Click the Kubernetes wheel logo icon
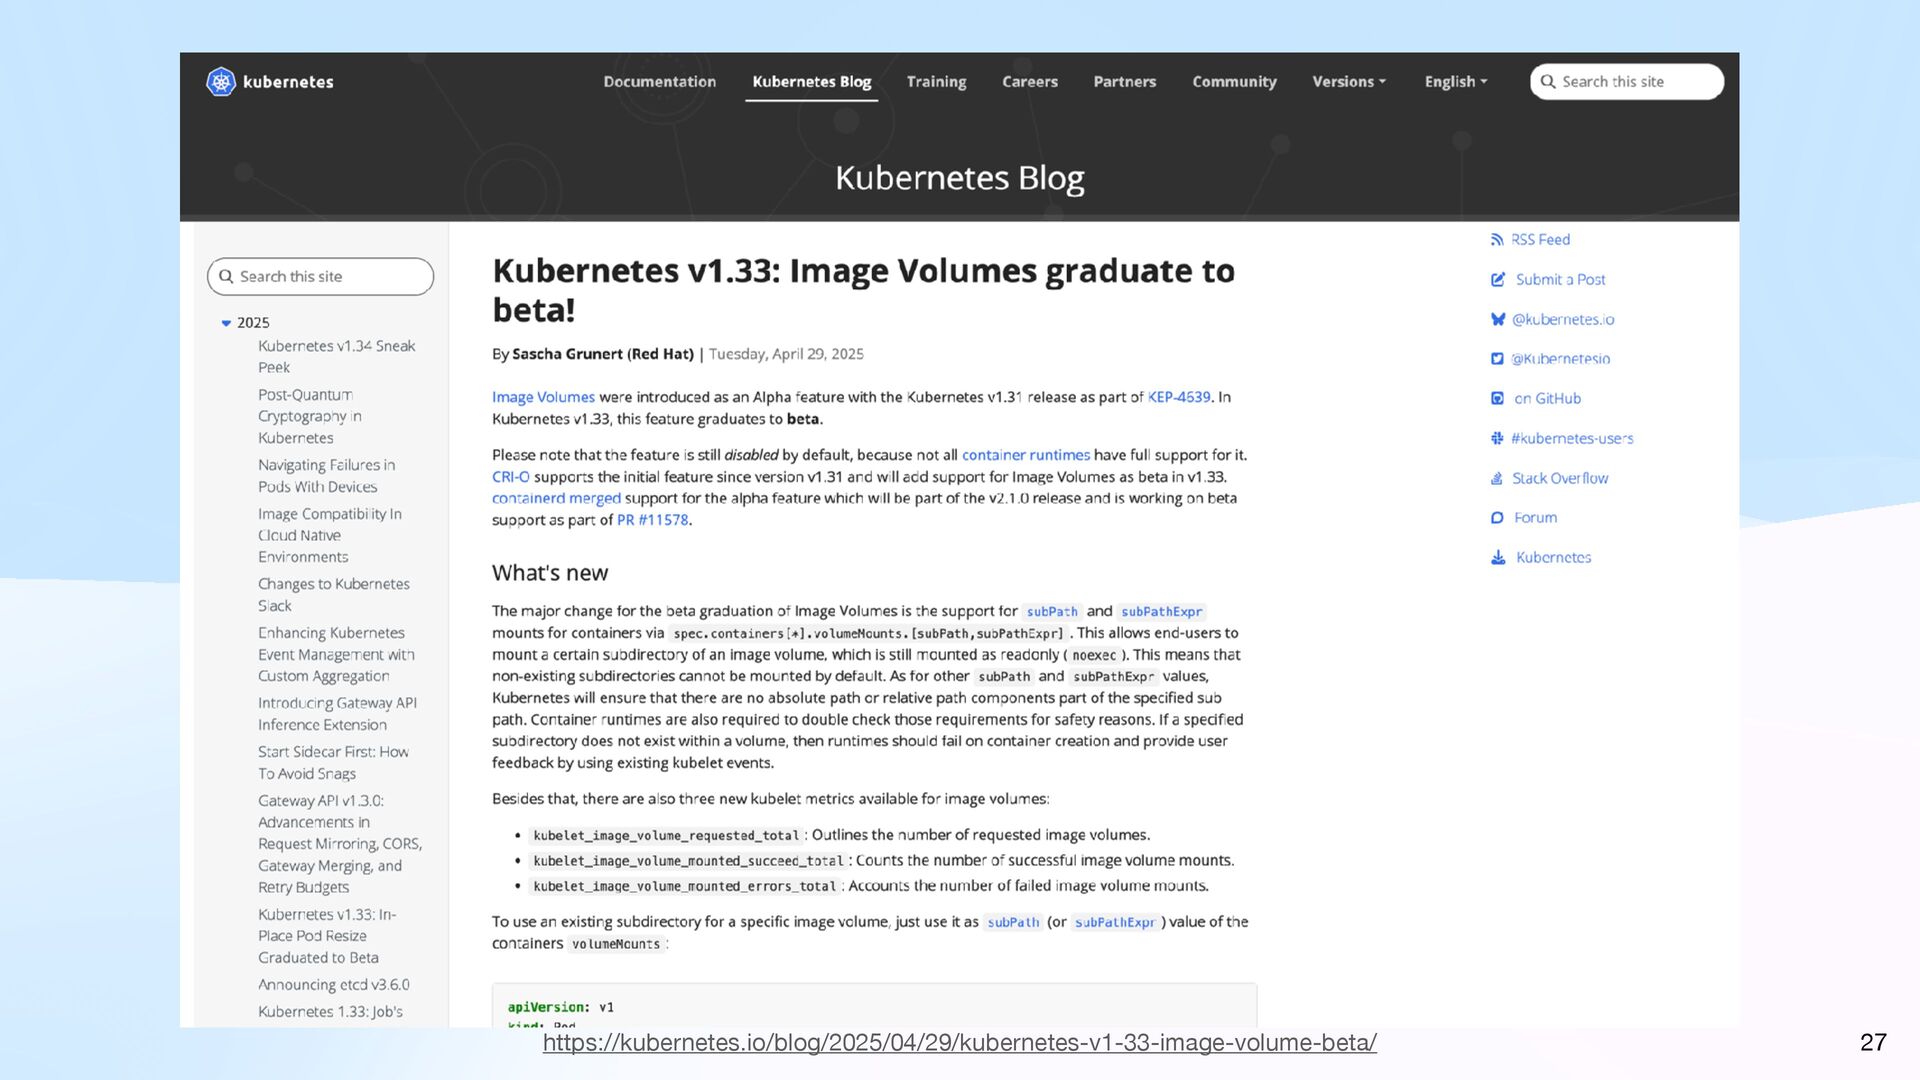 [220, 81]
